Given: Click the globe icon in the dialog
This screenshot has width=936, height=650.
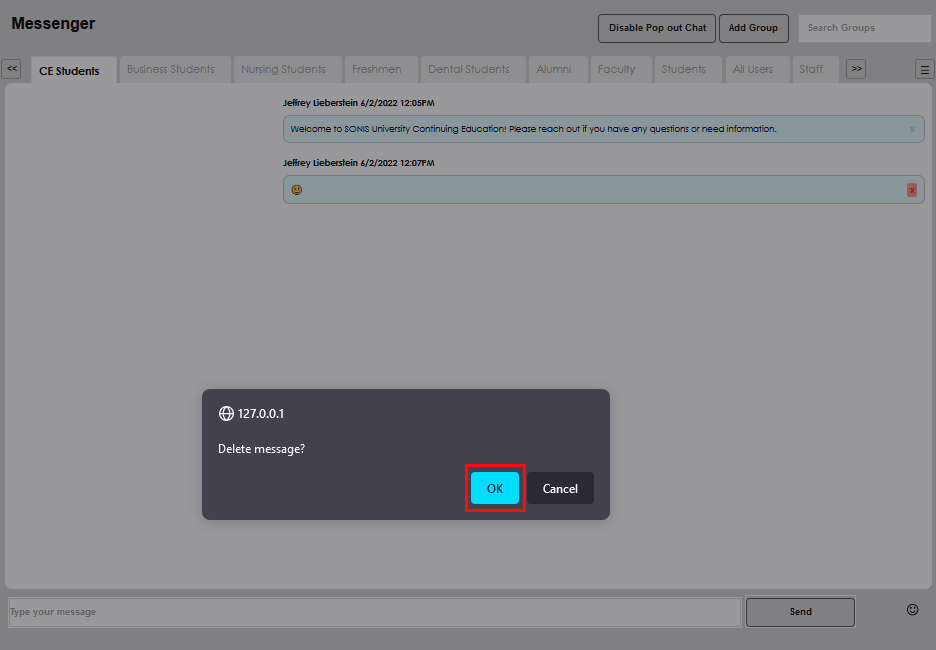Looking at the screenshot, I should coord(226,414).
